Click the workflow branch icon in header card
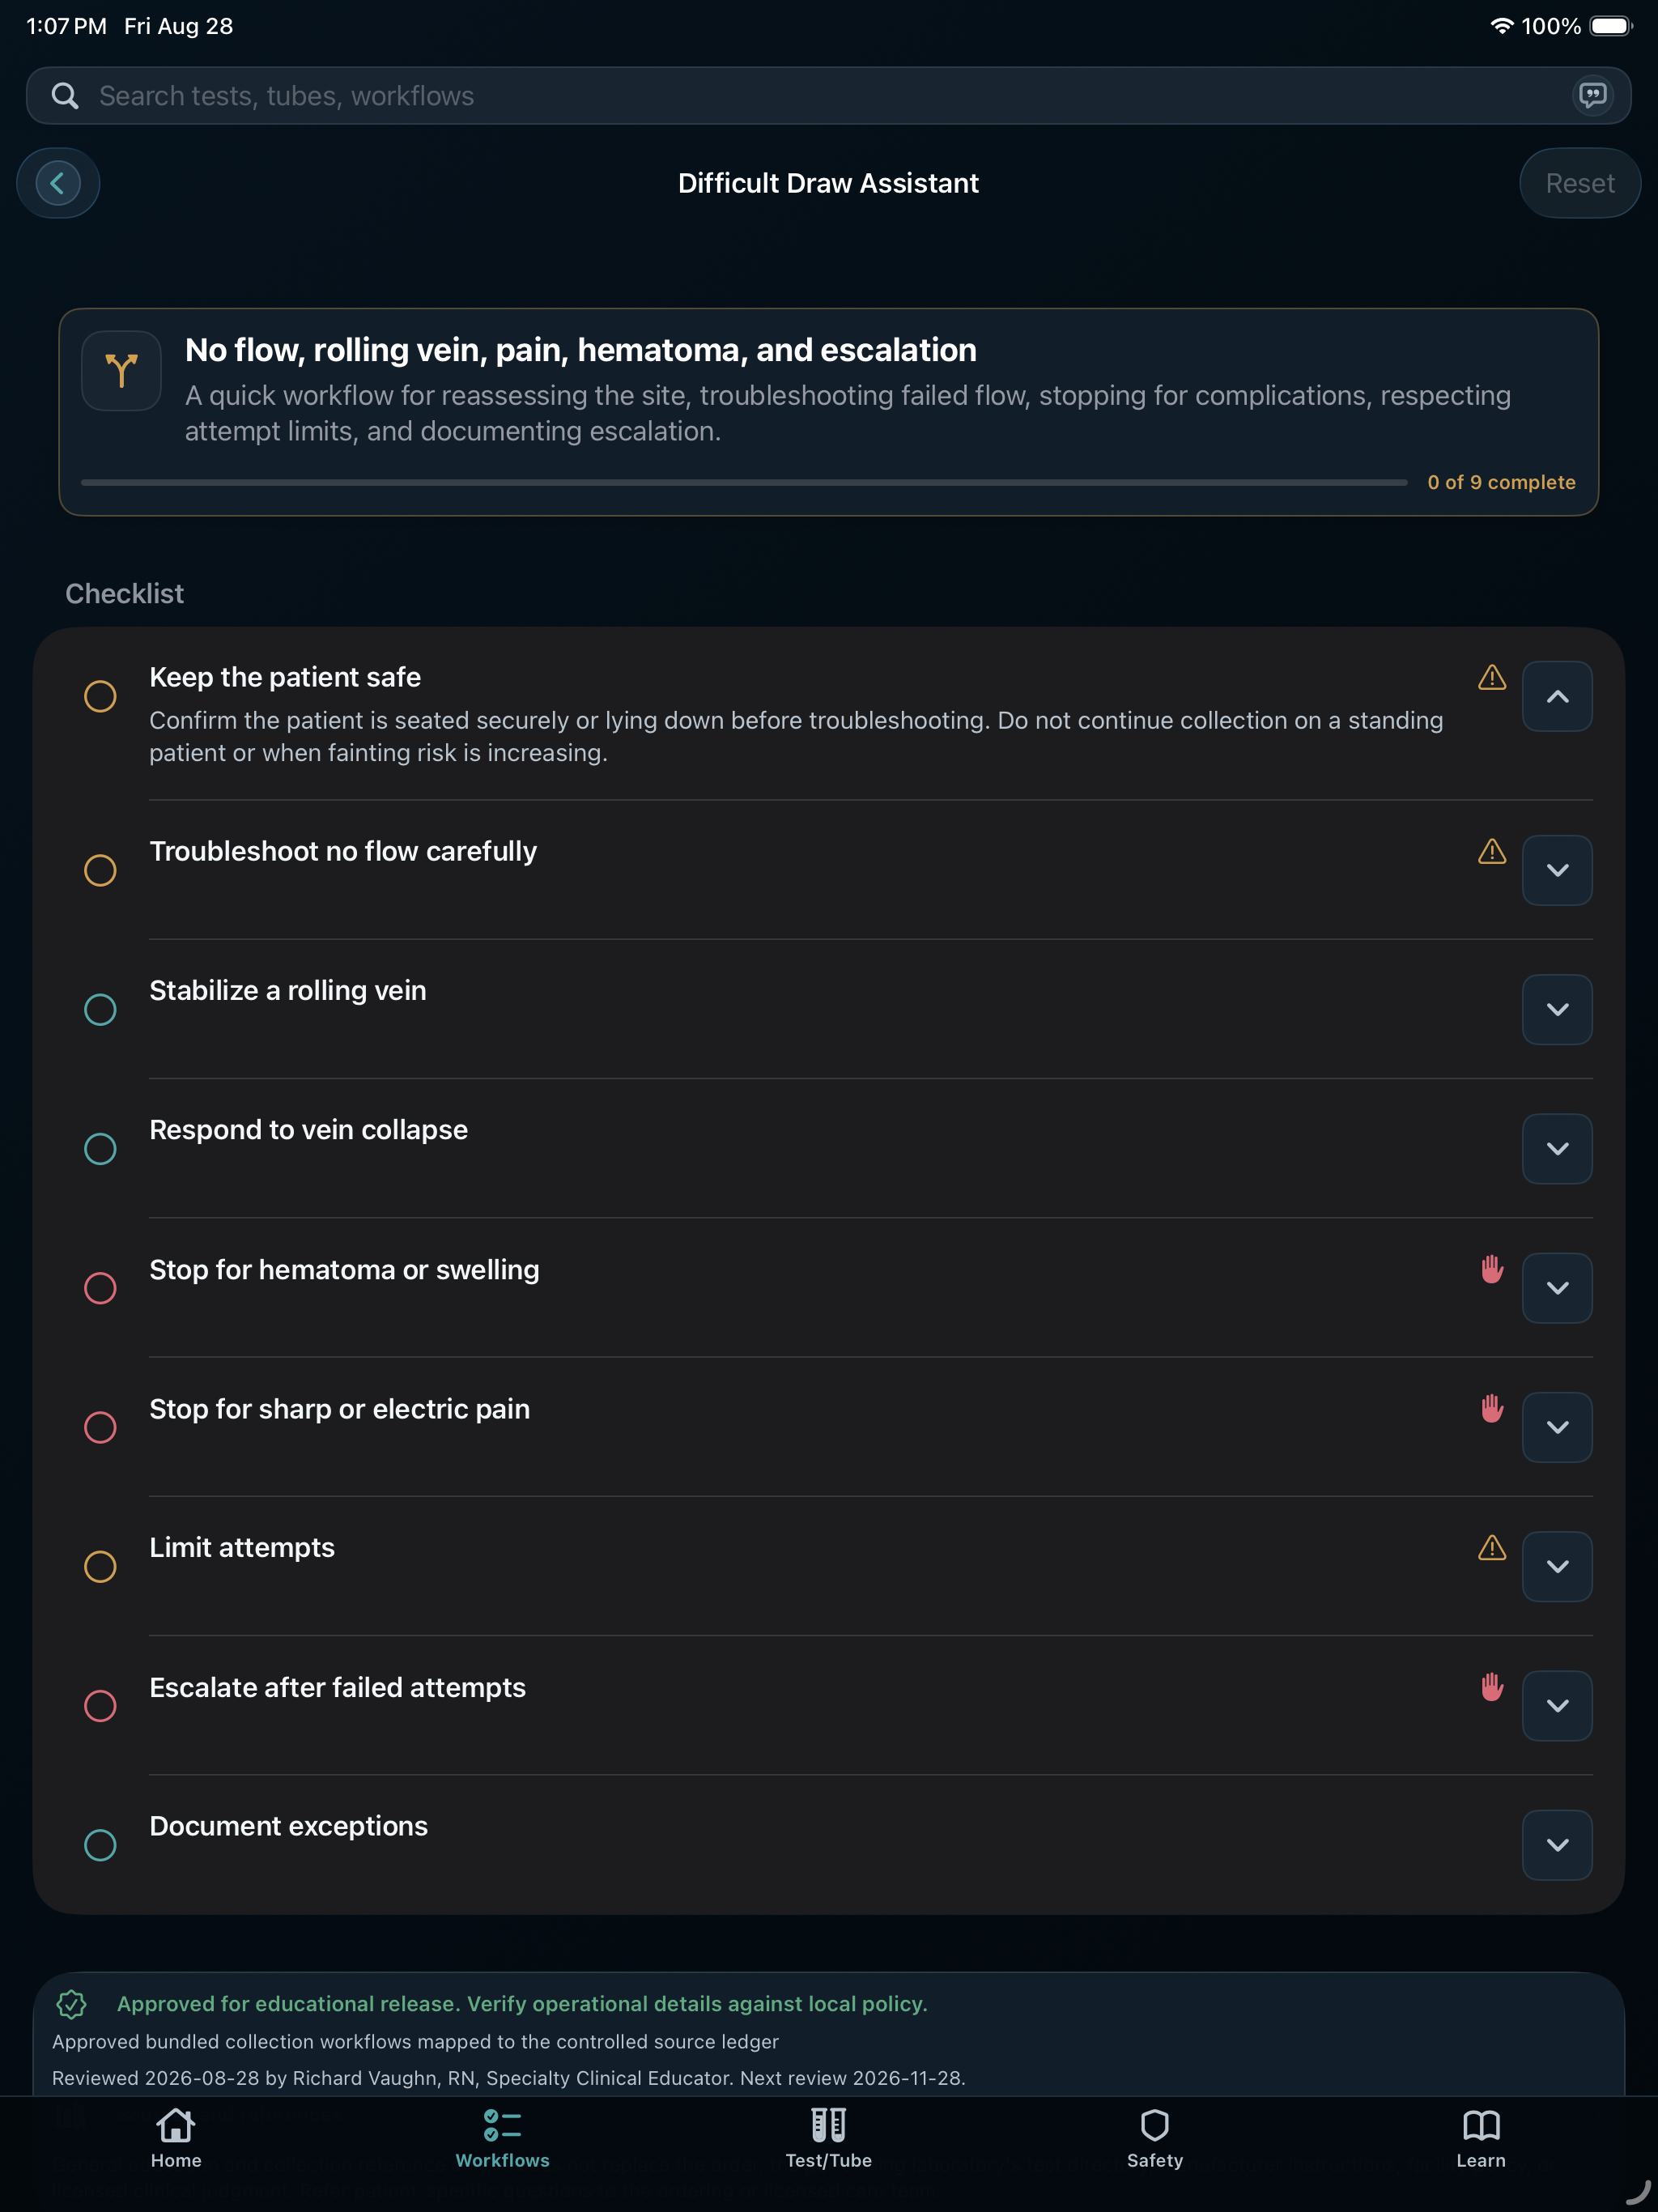Screen dimensions: 1658x2212 121,371
